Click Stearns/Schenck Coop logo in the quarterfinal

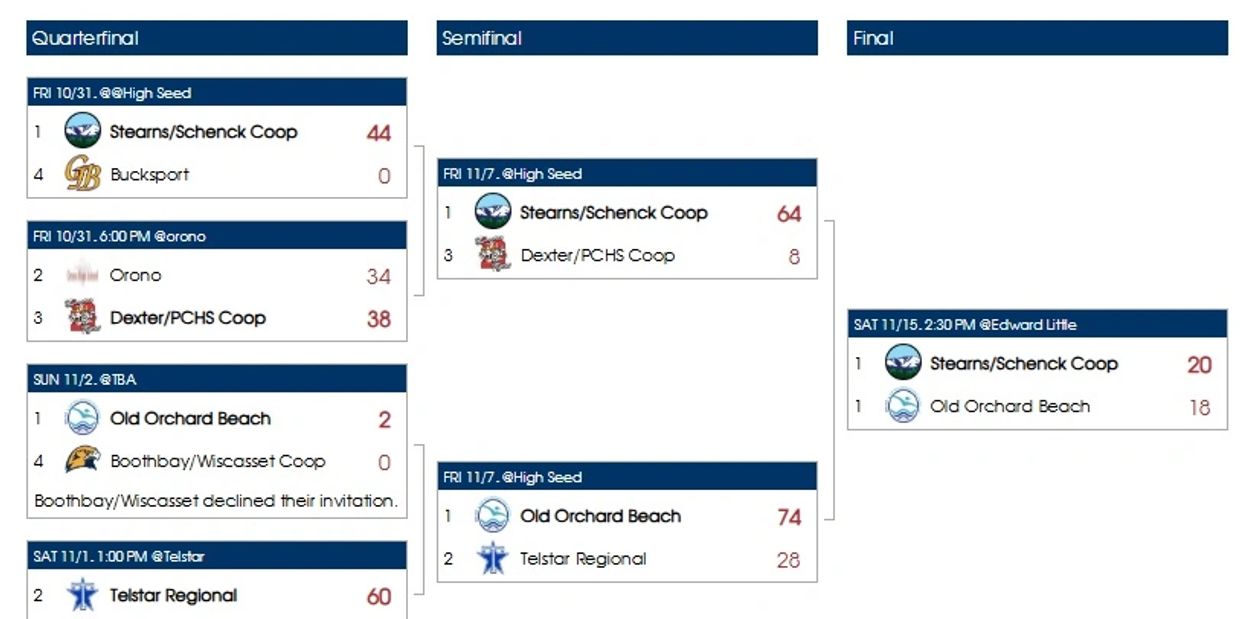point(83,131)
